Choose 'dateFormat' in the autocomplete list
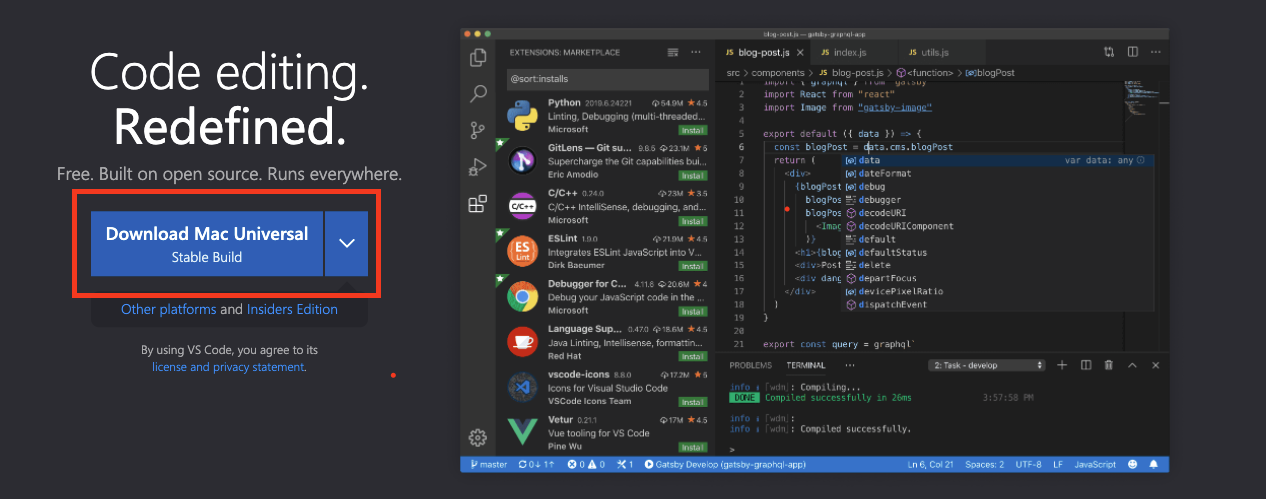Screen dimensions: 1266x499 coord(1000,173)
